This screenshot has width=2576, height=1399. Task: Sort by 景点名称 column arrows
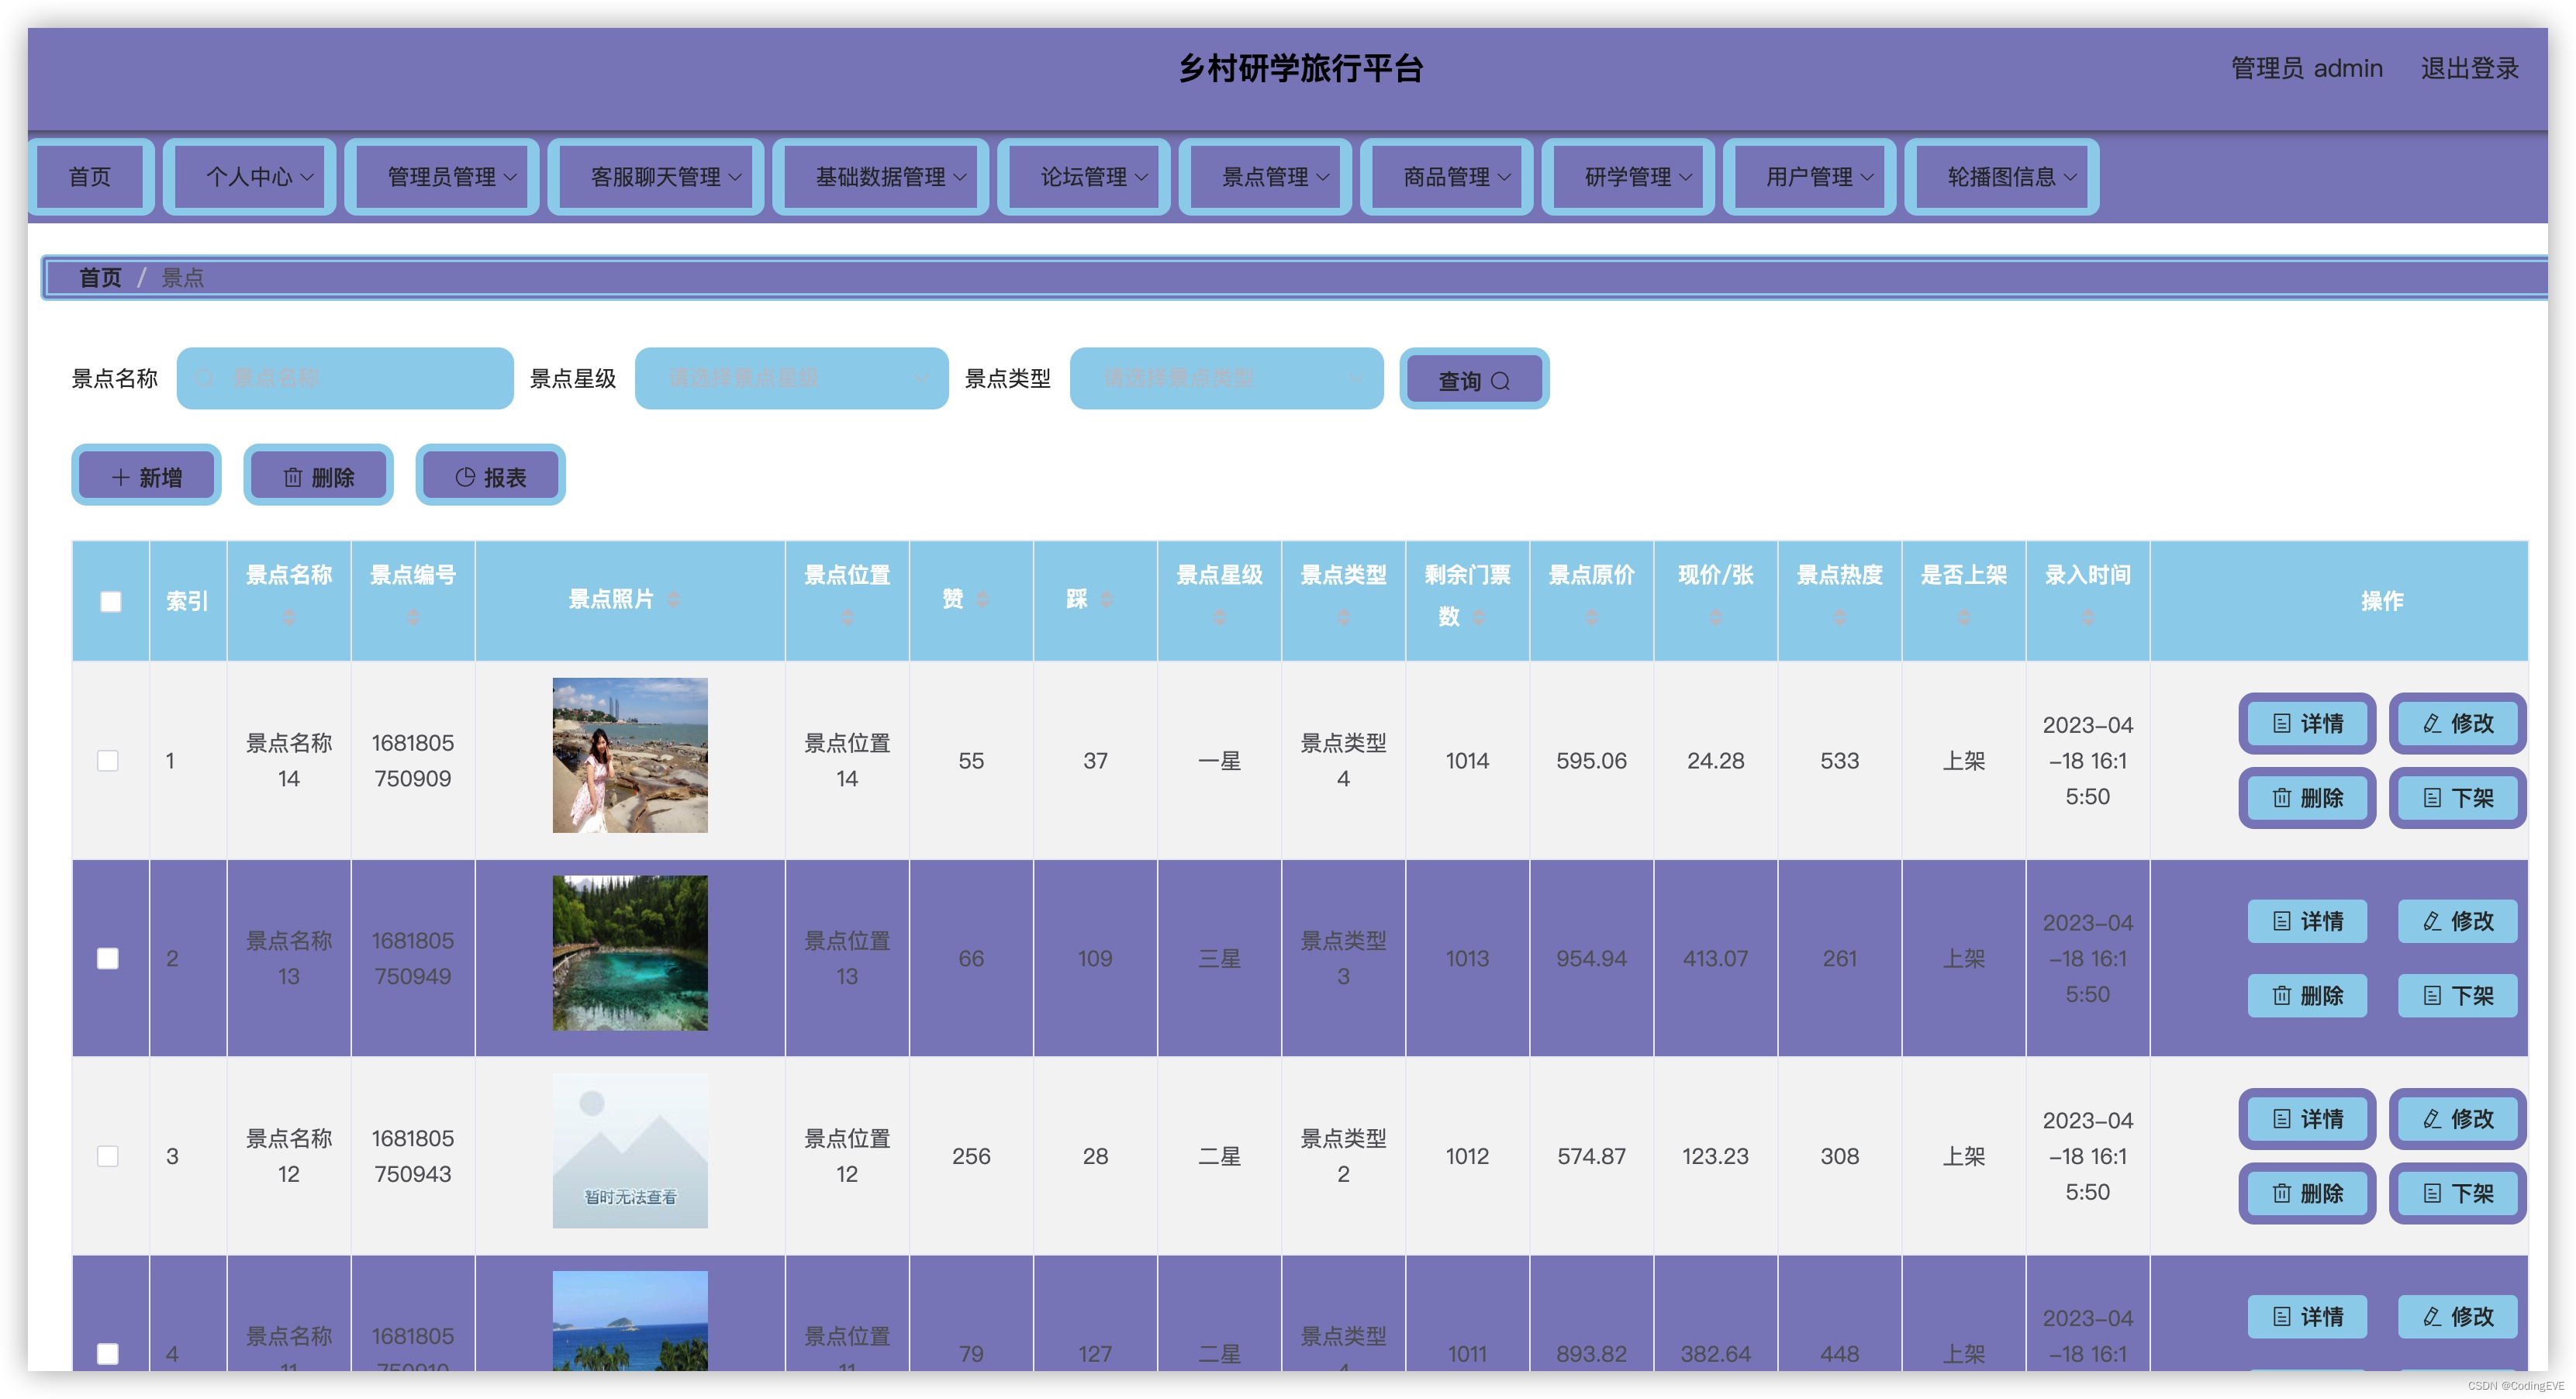(x=289, y=618)
